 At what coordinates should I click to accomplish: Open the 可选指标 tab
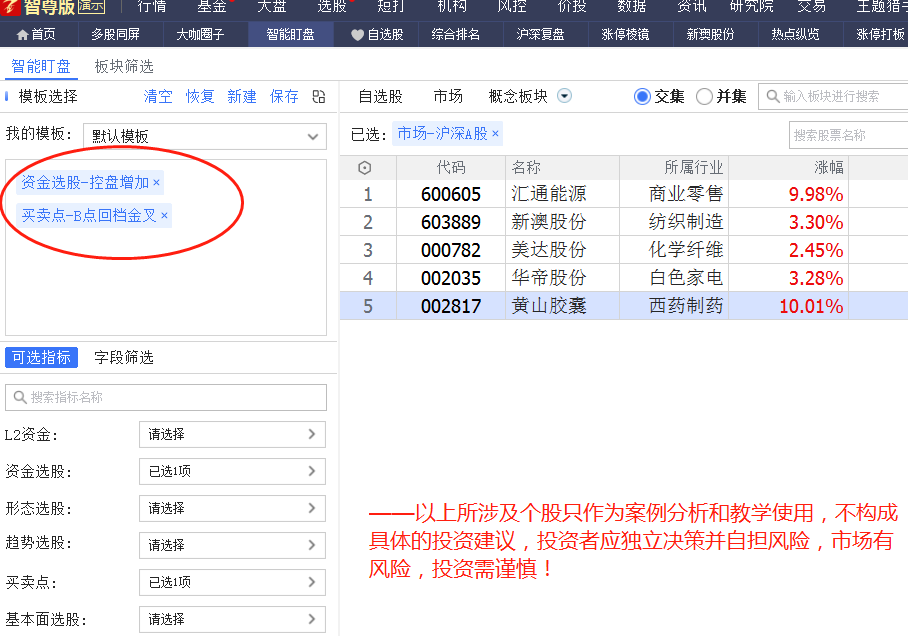coord(41,357)
